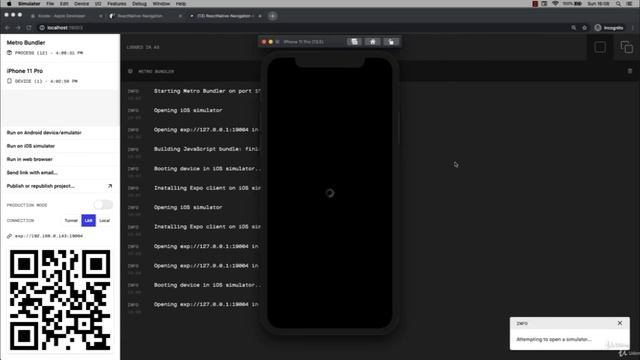Click the Incognito profile indicator
The width and height of the screenshot is (640, 360).
[609, 28]
